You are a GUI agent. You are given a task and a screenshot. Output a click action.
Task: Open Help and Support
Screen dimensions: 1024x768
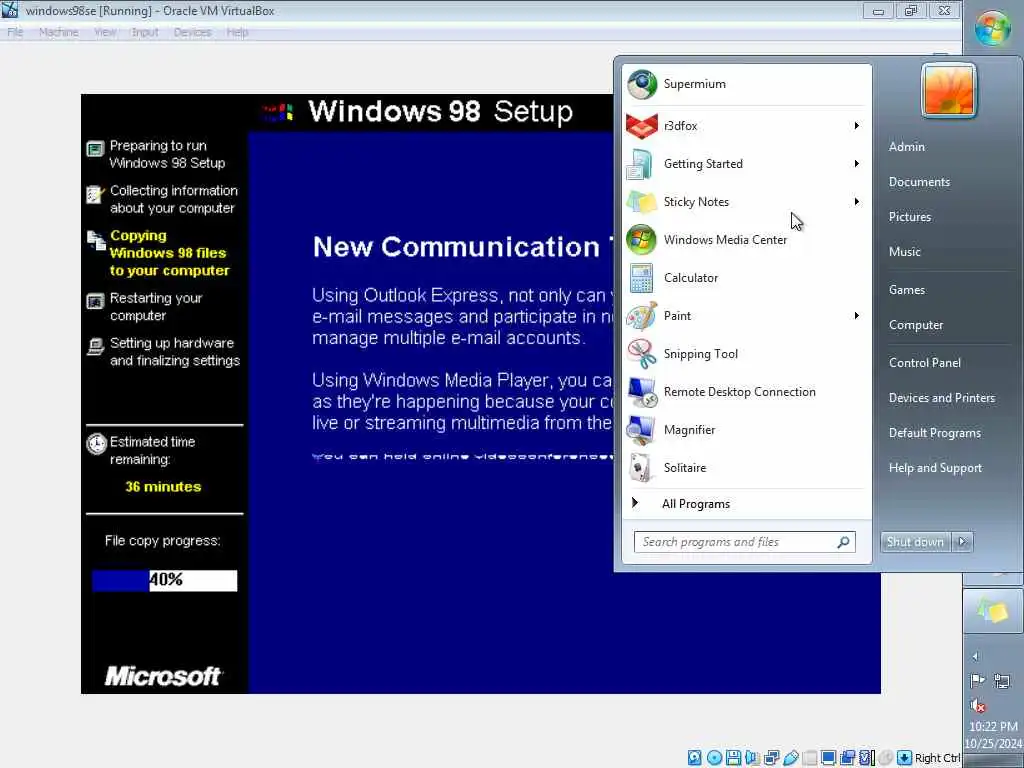tap(935, 468)
